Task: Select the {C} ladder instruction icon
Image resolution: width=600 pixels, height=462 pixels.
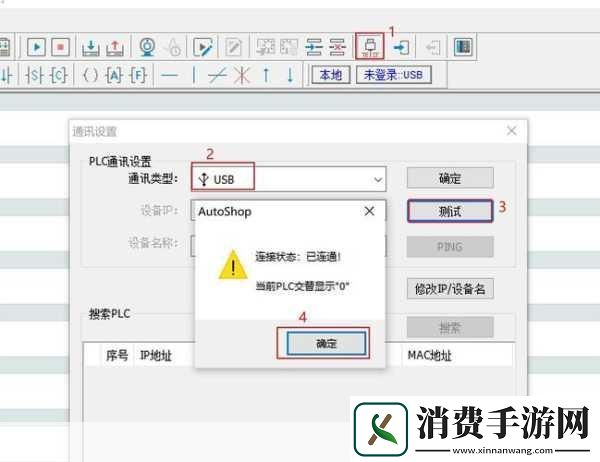Action: tap(59, 75)
